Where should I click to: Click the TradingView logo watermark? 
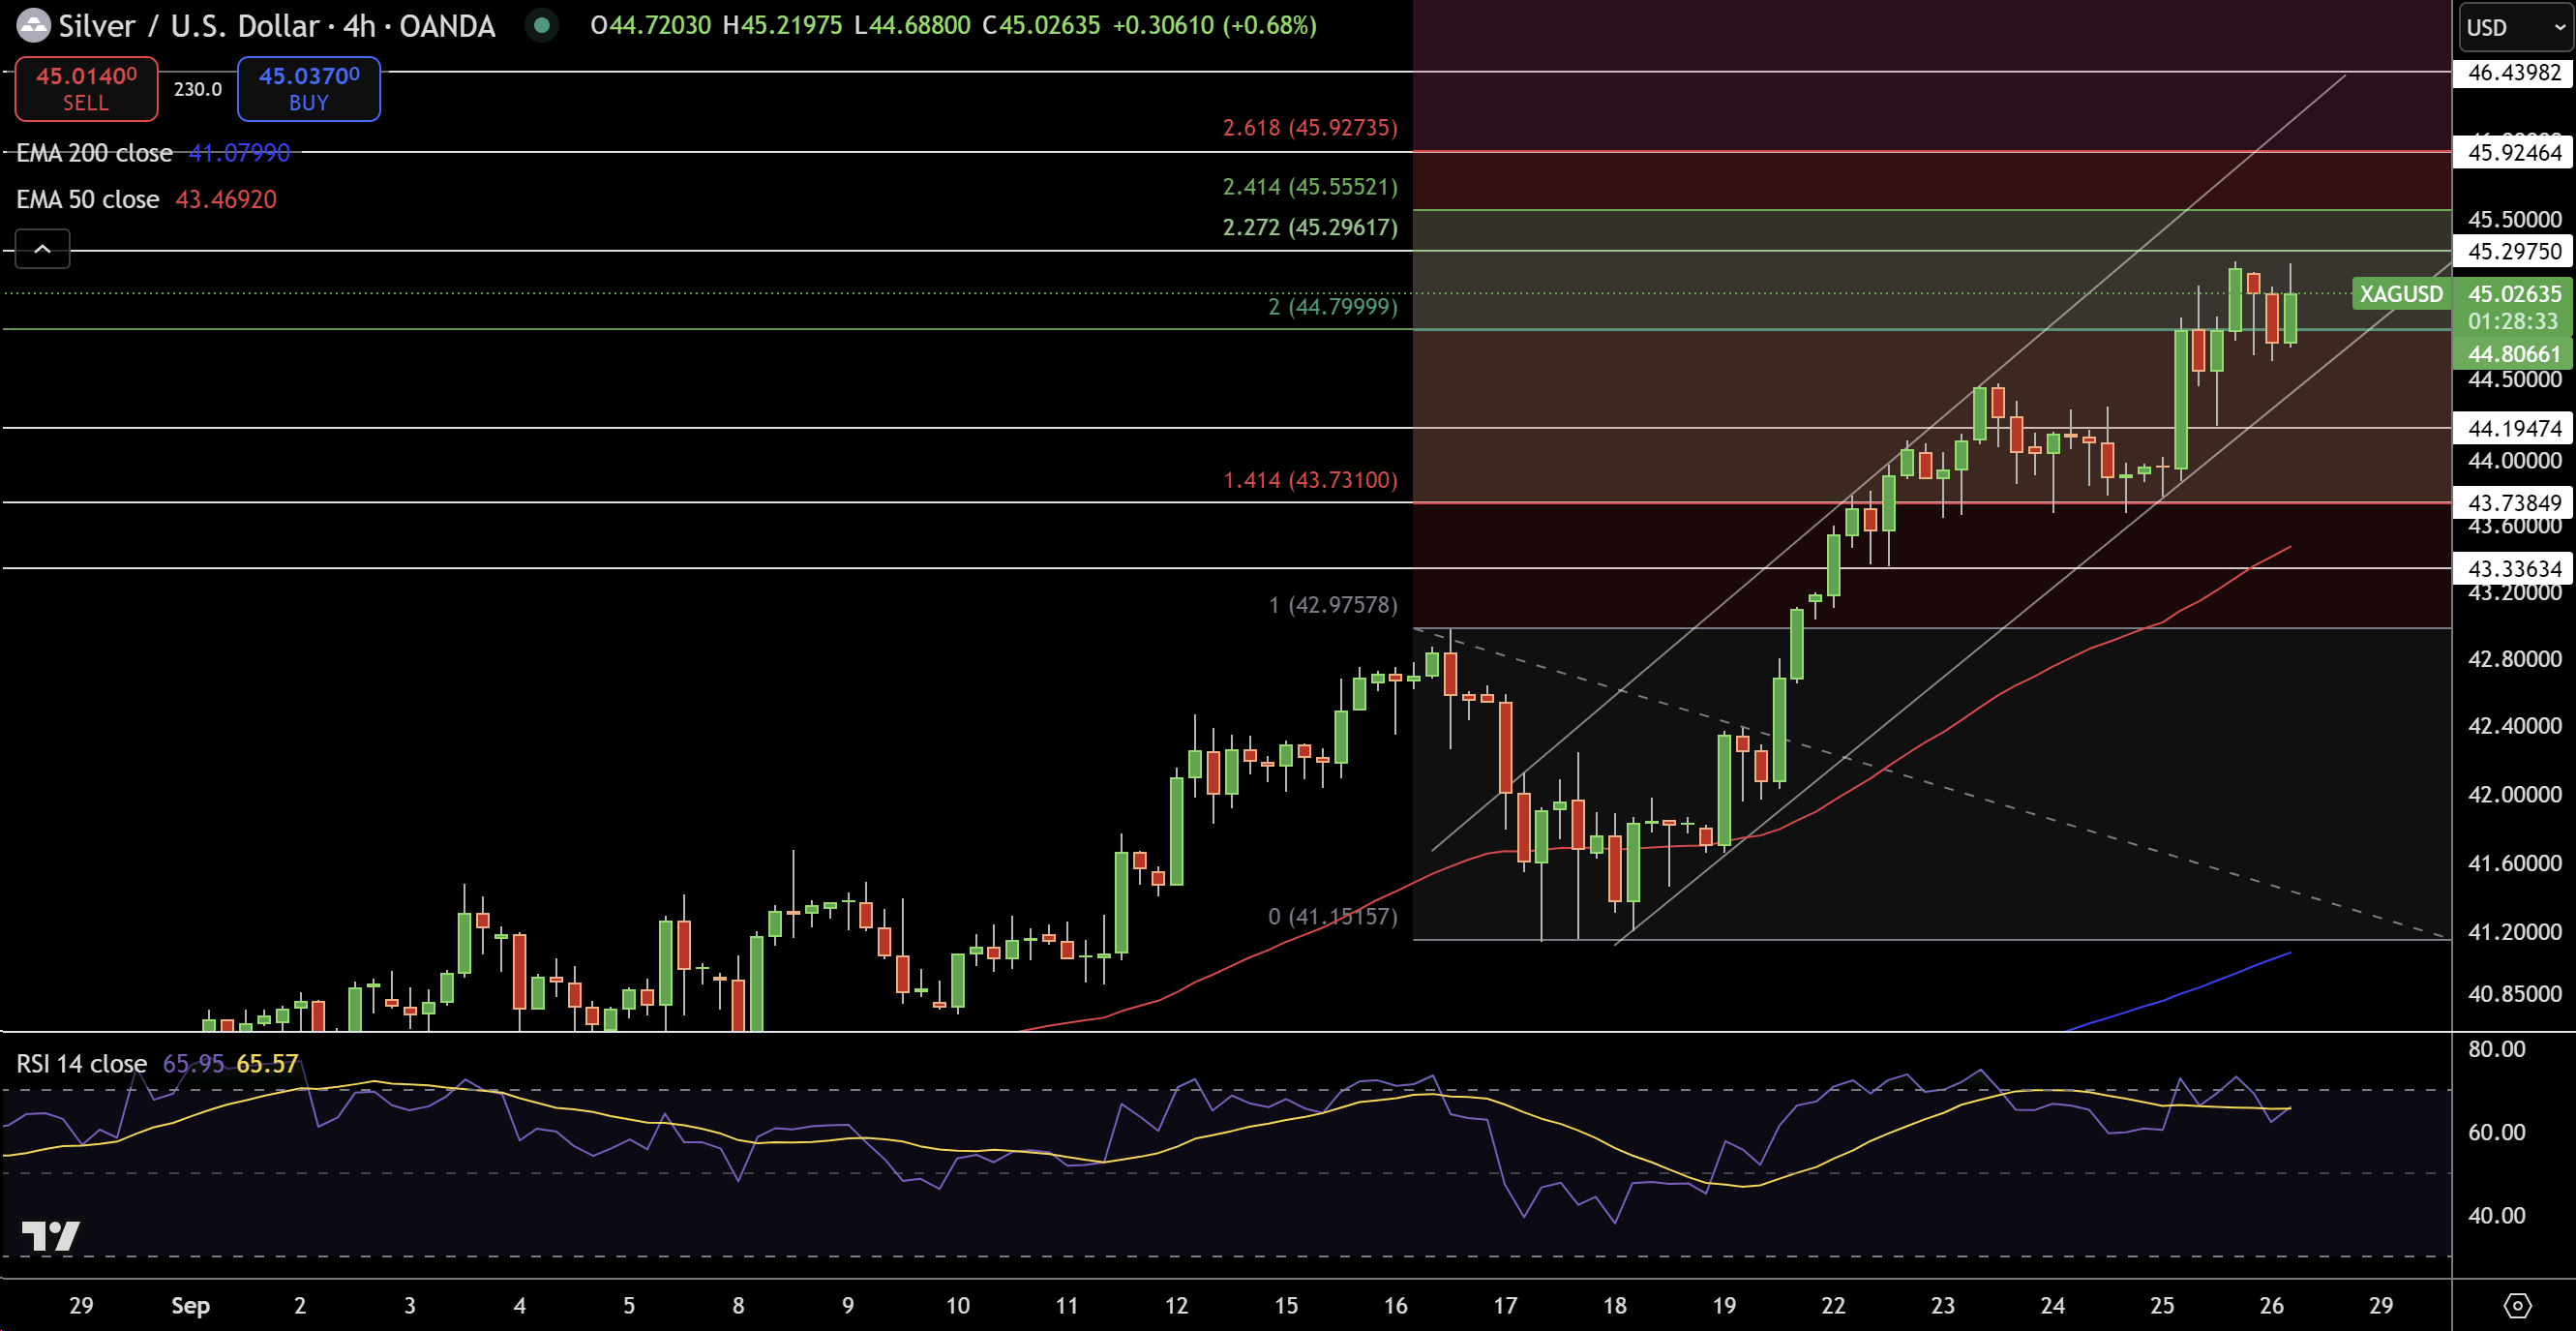(x=50, y=1237)
